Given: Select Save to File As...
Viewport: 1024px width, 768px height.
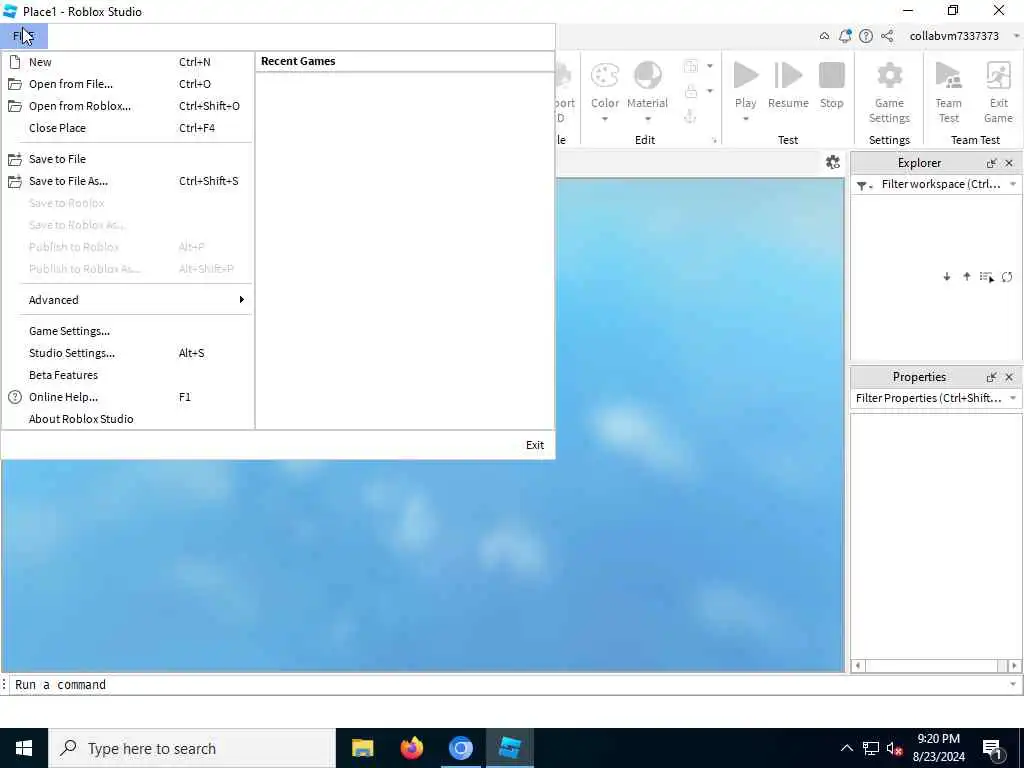Looking at the screenshot, I should (127, 181).
